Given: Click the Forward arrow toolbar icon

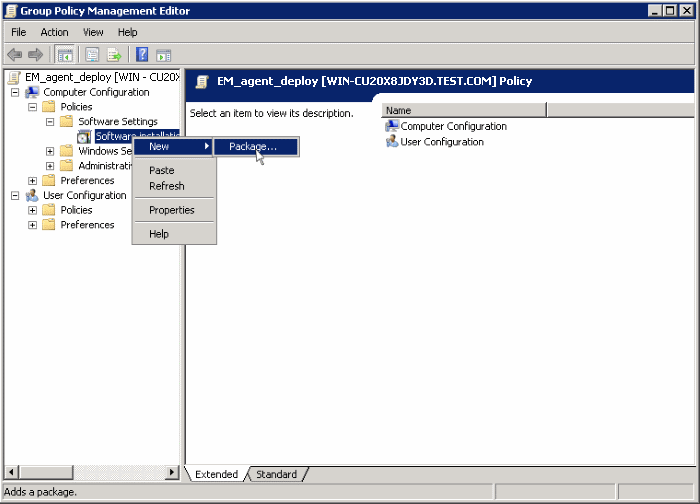Looking at the screenshot, I should [x=35, y=55].
